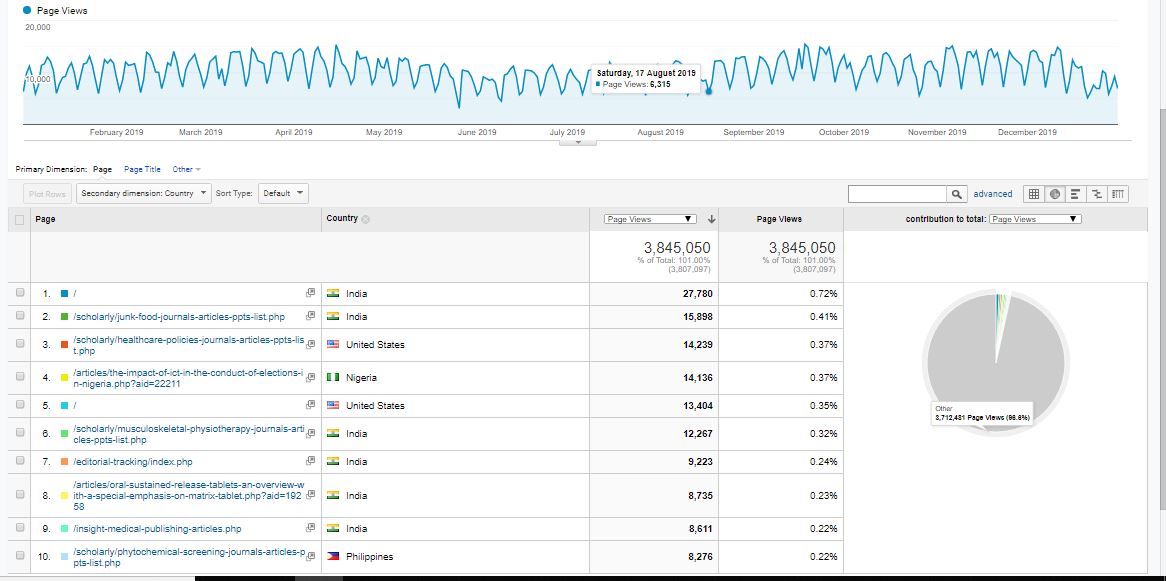Click the advanced filter link
The height and width of the screenshot is (581, 1166).
point(992,194)
